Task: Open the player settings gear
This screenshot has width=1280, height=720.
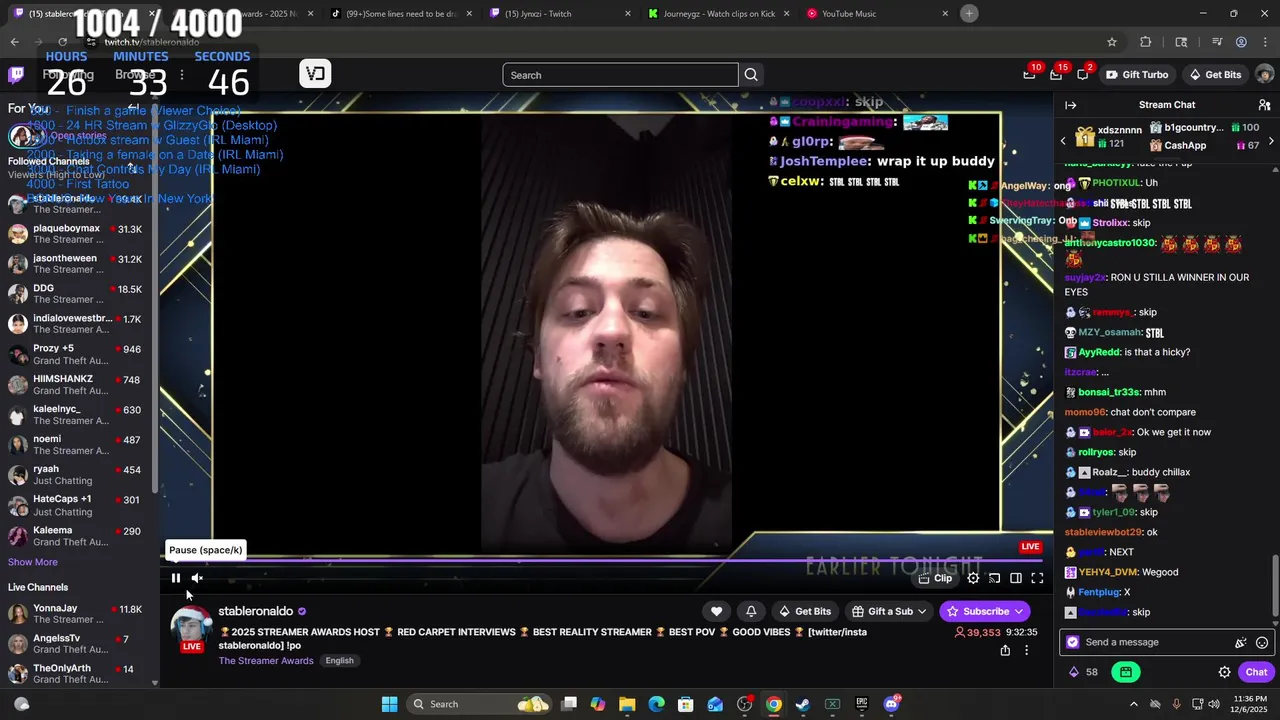Action: click(973, 578)
